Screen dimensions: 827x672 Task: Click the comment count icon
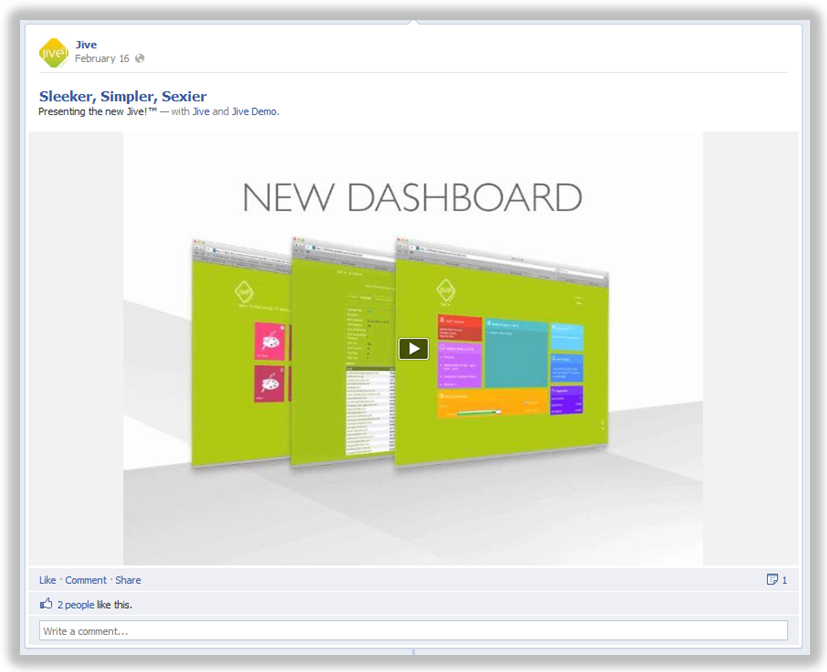click(772, 580)
